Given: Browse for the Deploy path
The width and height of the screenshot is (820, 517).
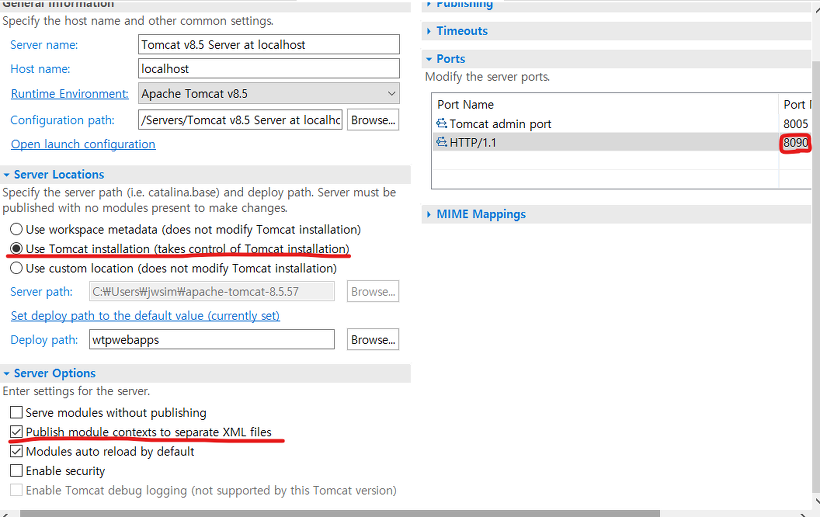Looking at the screenshot, I should (x=373, y=339).
